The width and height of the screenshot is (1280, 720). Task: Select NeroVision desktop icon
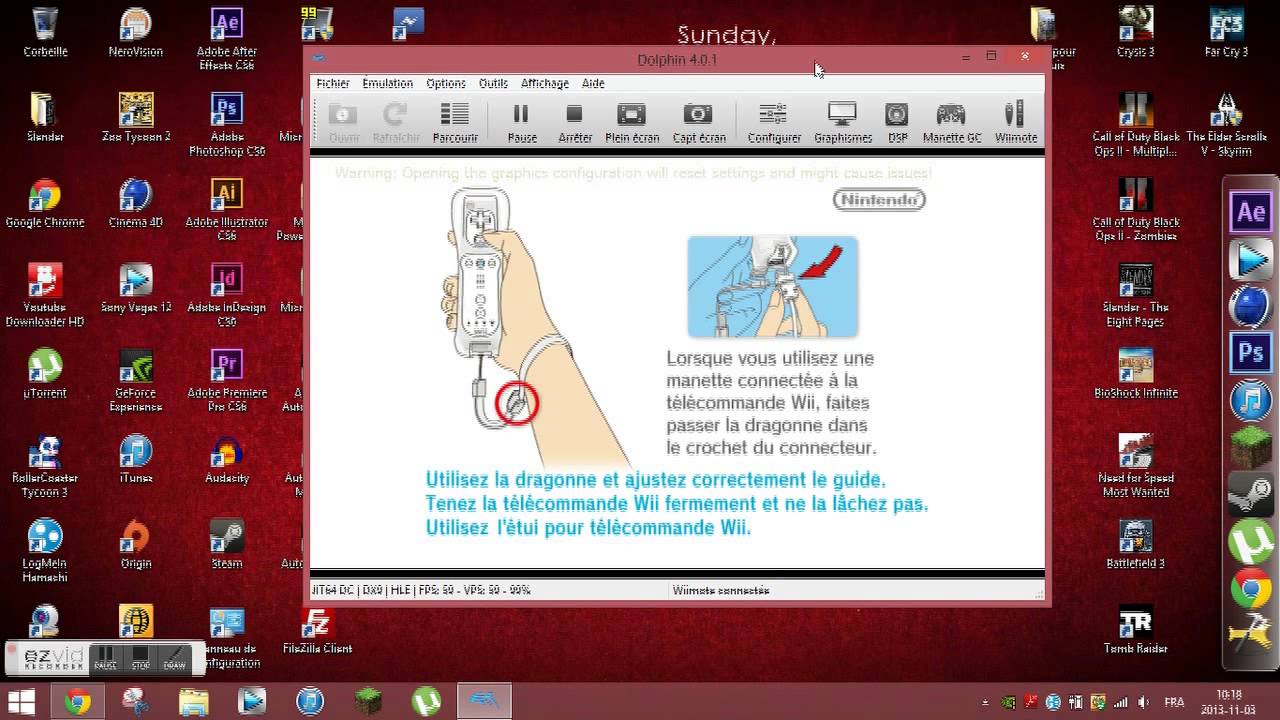(136, 32)
